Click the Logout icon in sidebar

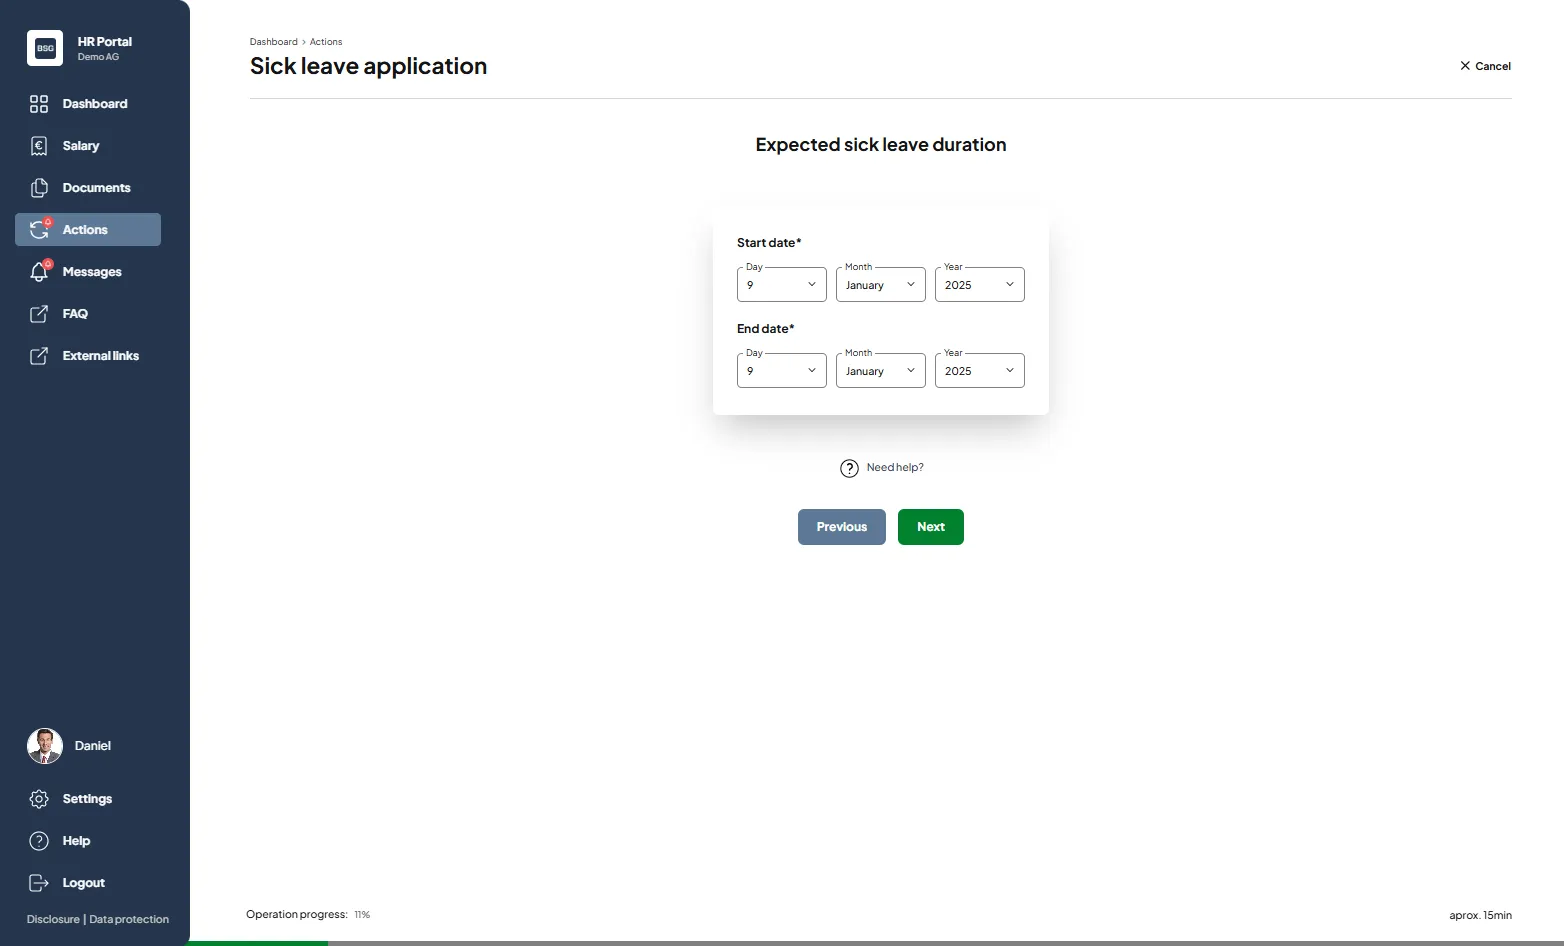coord(39,883)
